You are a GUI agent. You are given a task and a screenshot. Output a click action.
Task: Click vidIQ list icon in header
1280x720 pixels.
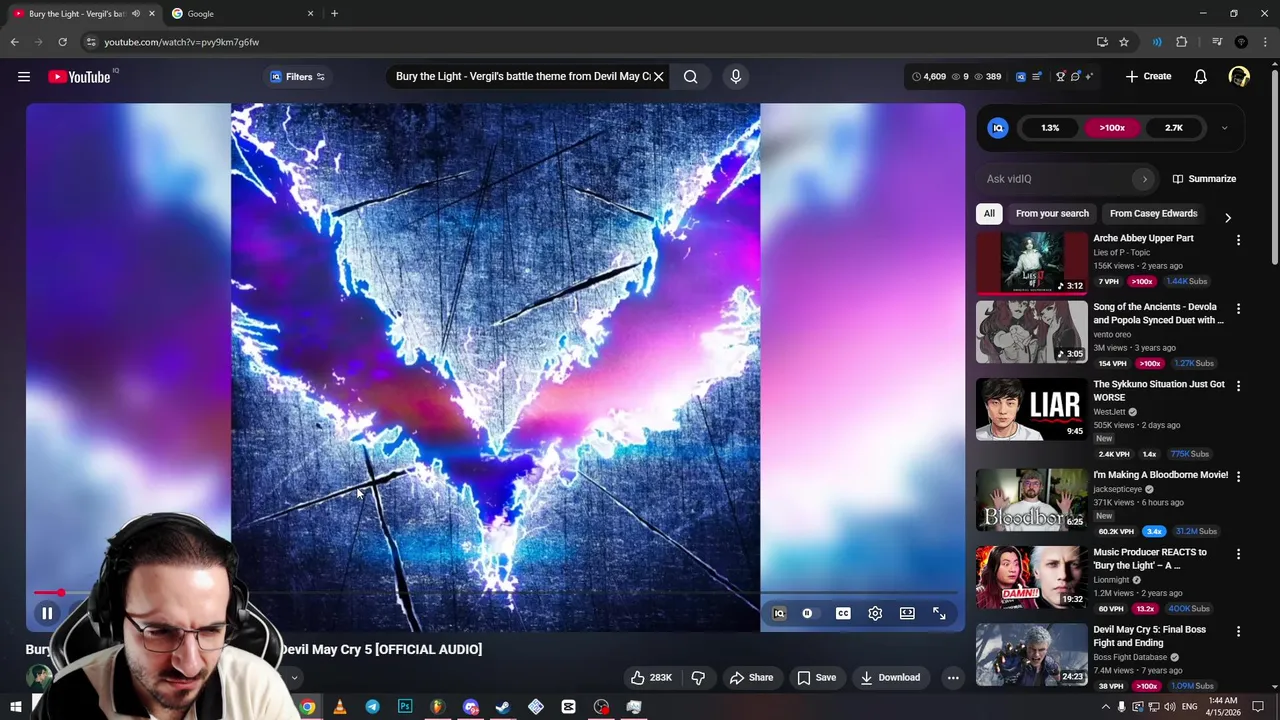[x=1036, y=77]
